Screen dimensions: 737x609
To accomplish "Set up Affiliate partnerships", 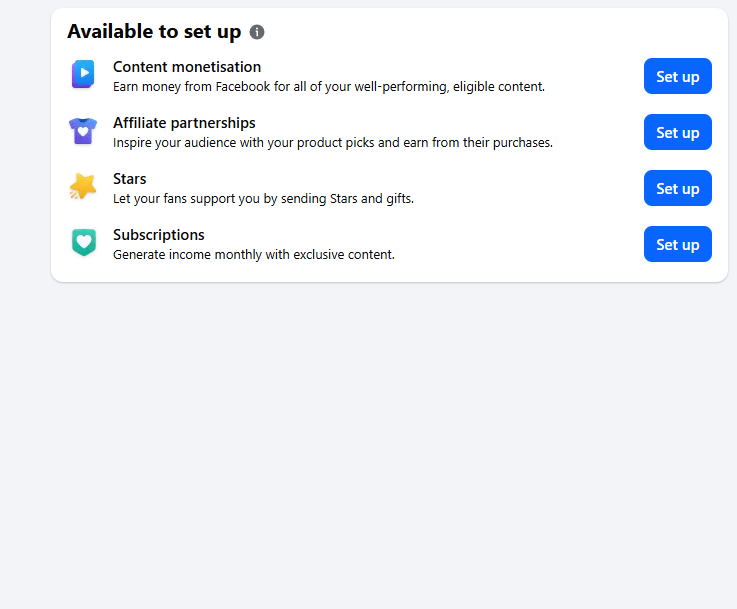I will pos(677,132).
